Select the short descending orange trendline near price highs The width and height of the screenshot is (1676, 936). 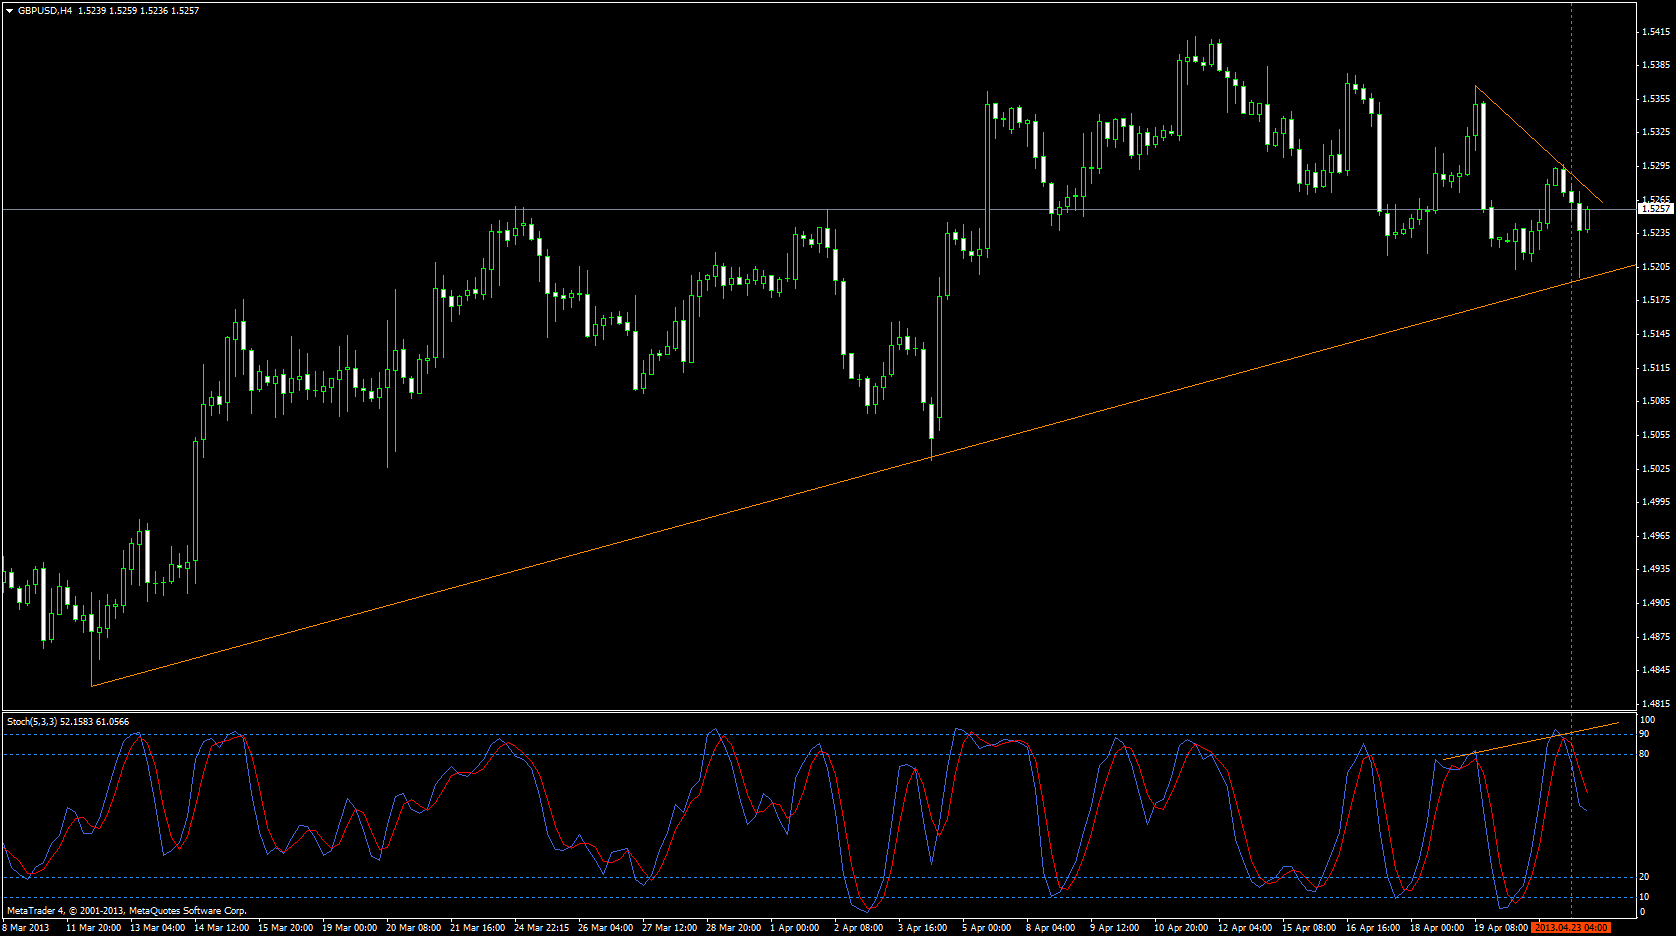point(1539,145)
